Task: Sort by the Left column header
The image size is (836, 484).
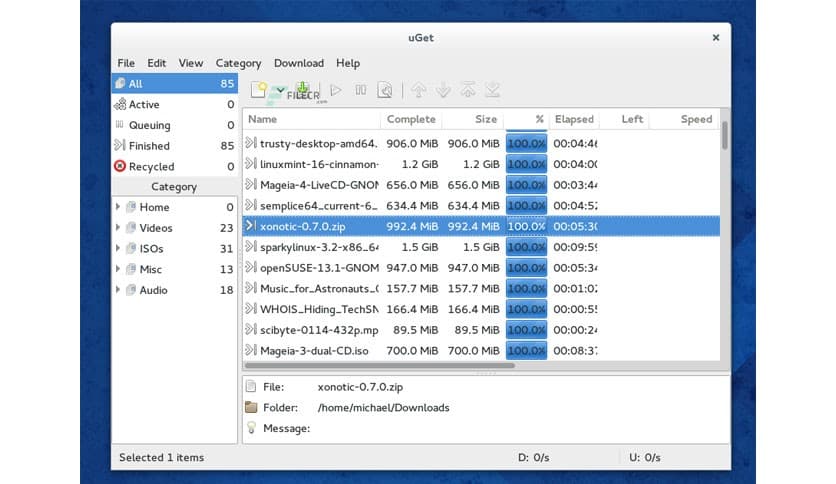Action: coord(624,119)
